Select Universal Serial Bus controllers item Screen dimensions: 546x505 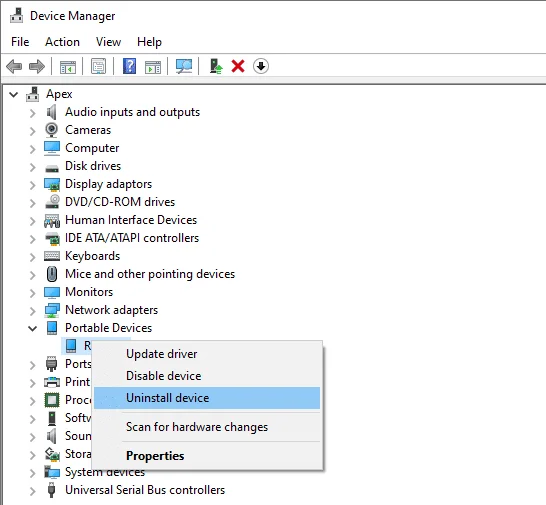point(145,490)
